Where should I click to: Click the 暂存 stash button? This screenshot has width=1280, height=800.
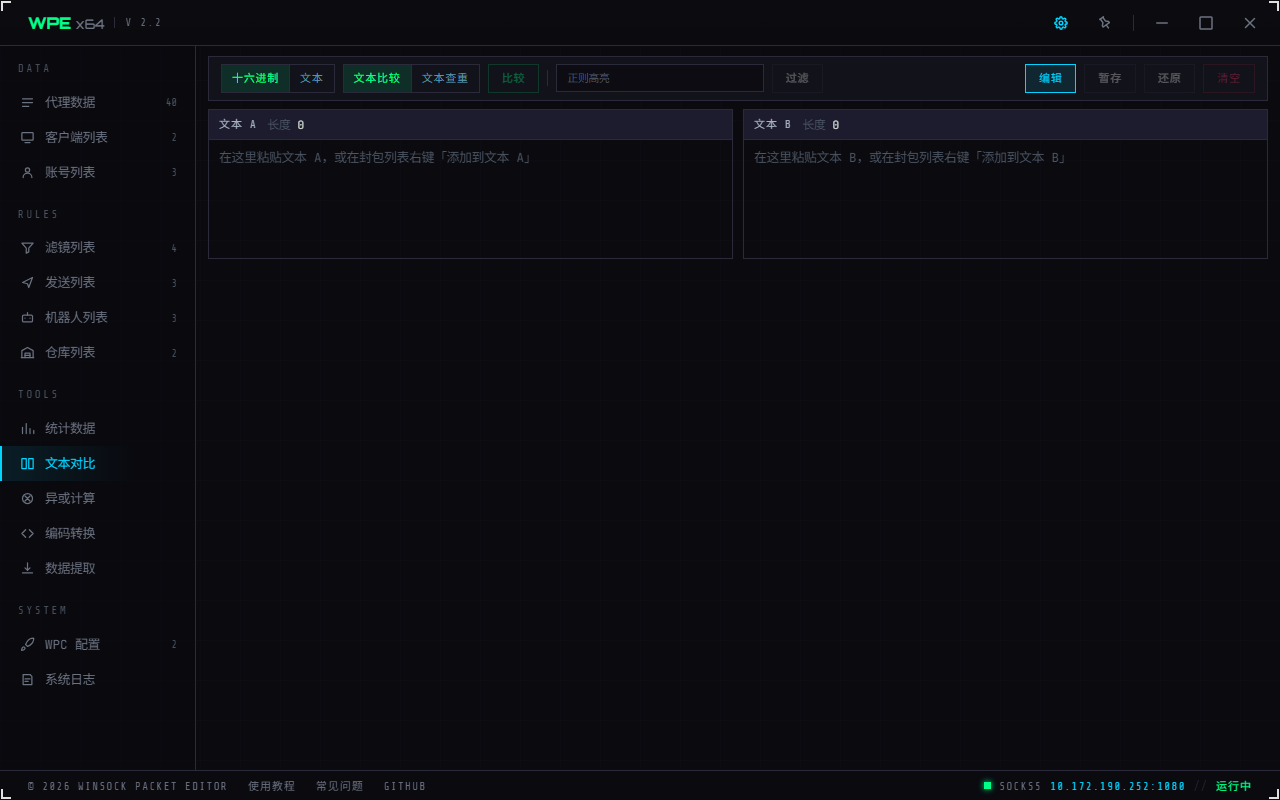pos(1110,78)
